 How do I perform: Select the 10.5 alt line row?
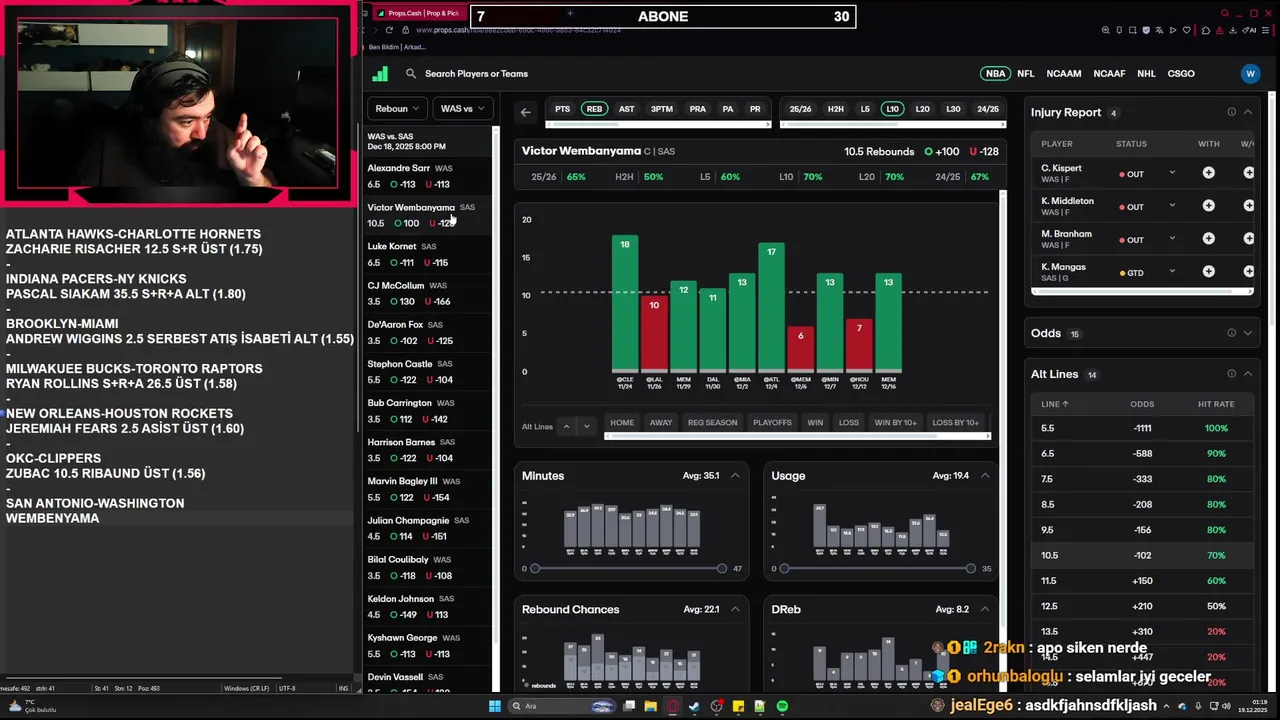(1140, 555)
